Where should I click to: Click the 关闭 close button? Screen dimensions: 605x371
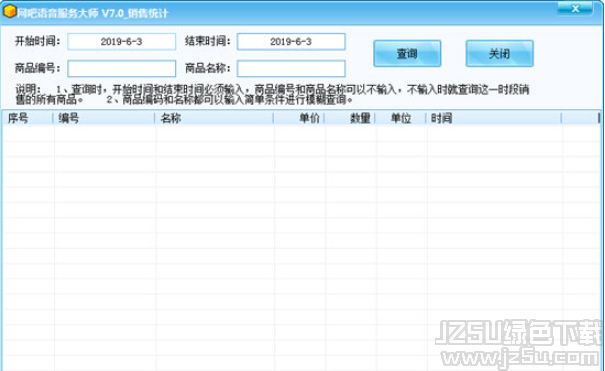point(500,54)
